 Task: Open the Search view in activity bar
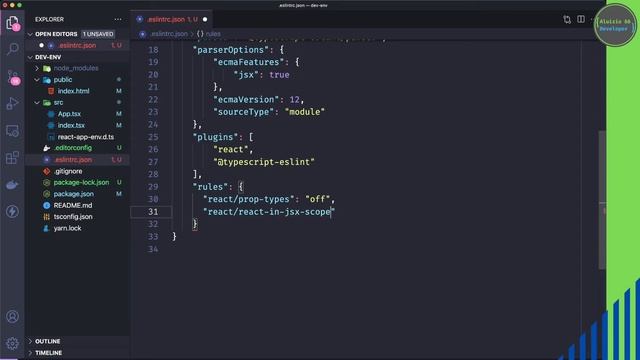(x=12, y=49)
